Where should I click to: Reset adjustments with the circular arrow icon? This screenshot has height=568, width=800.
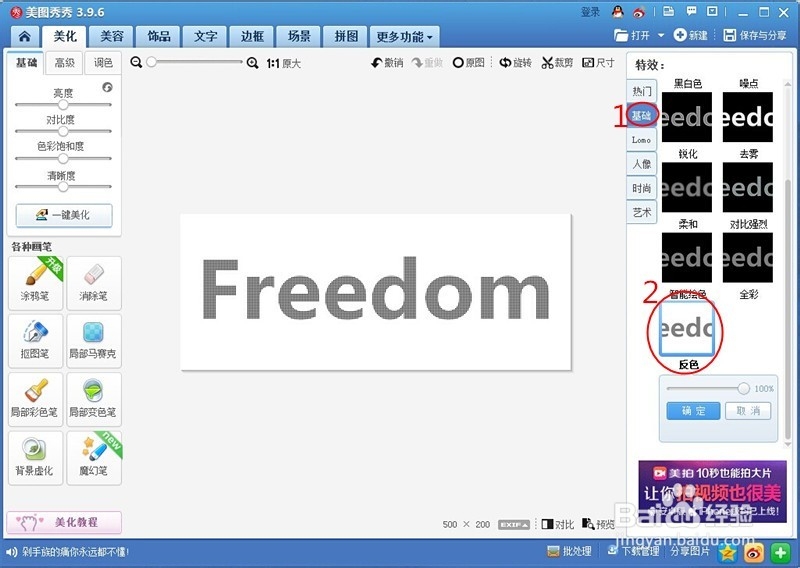tap(107, 87)
